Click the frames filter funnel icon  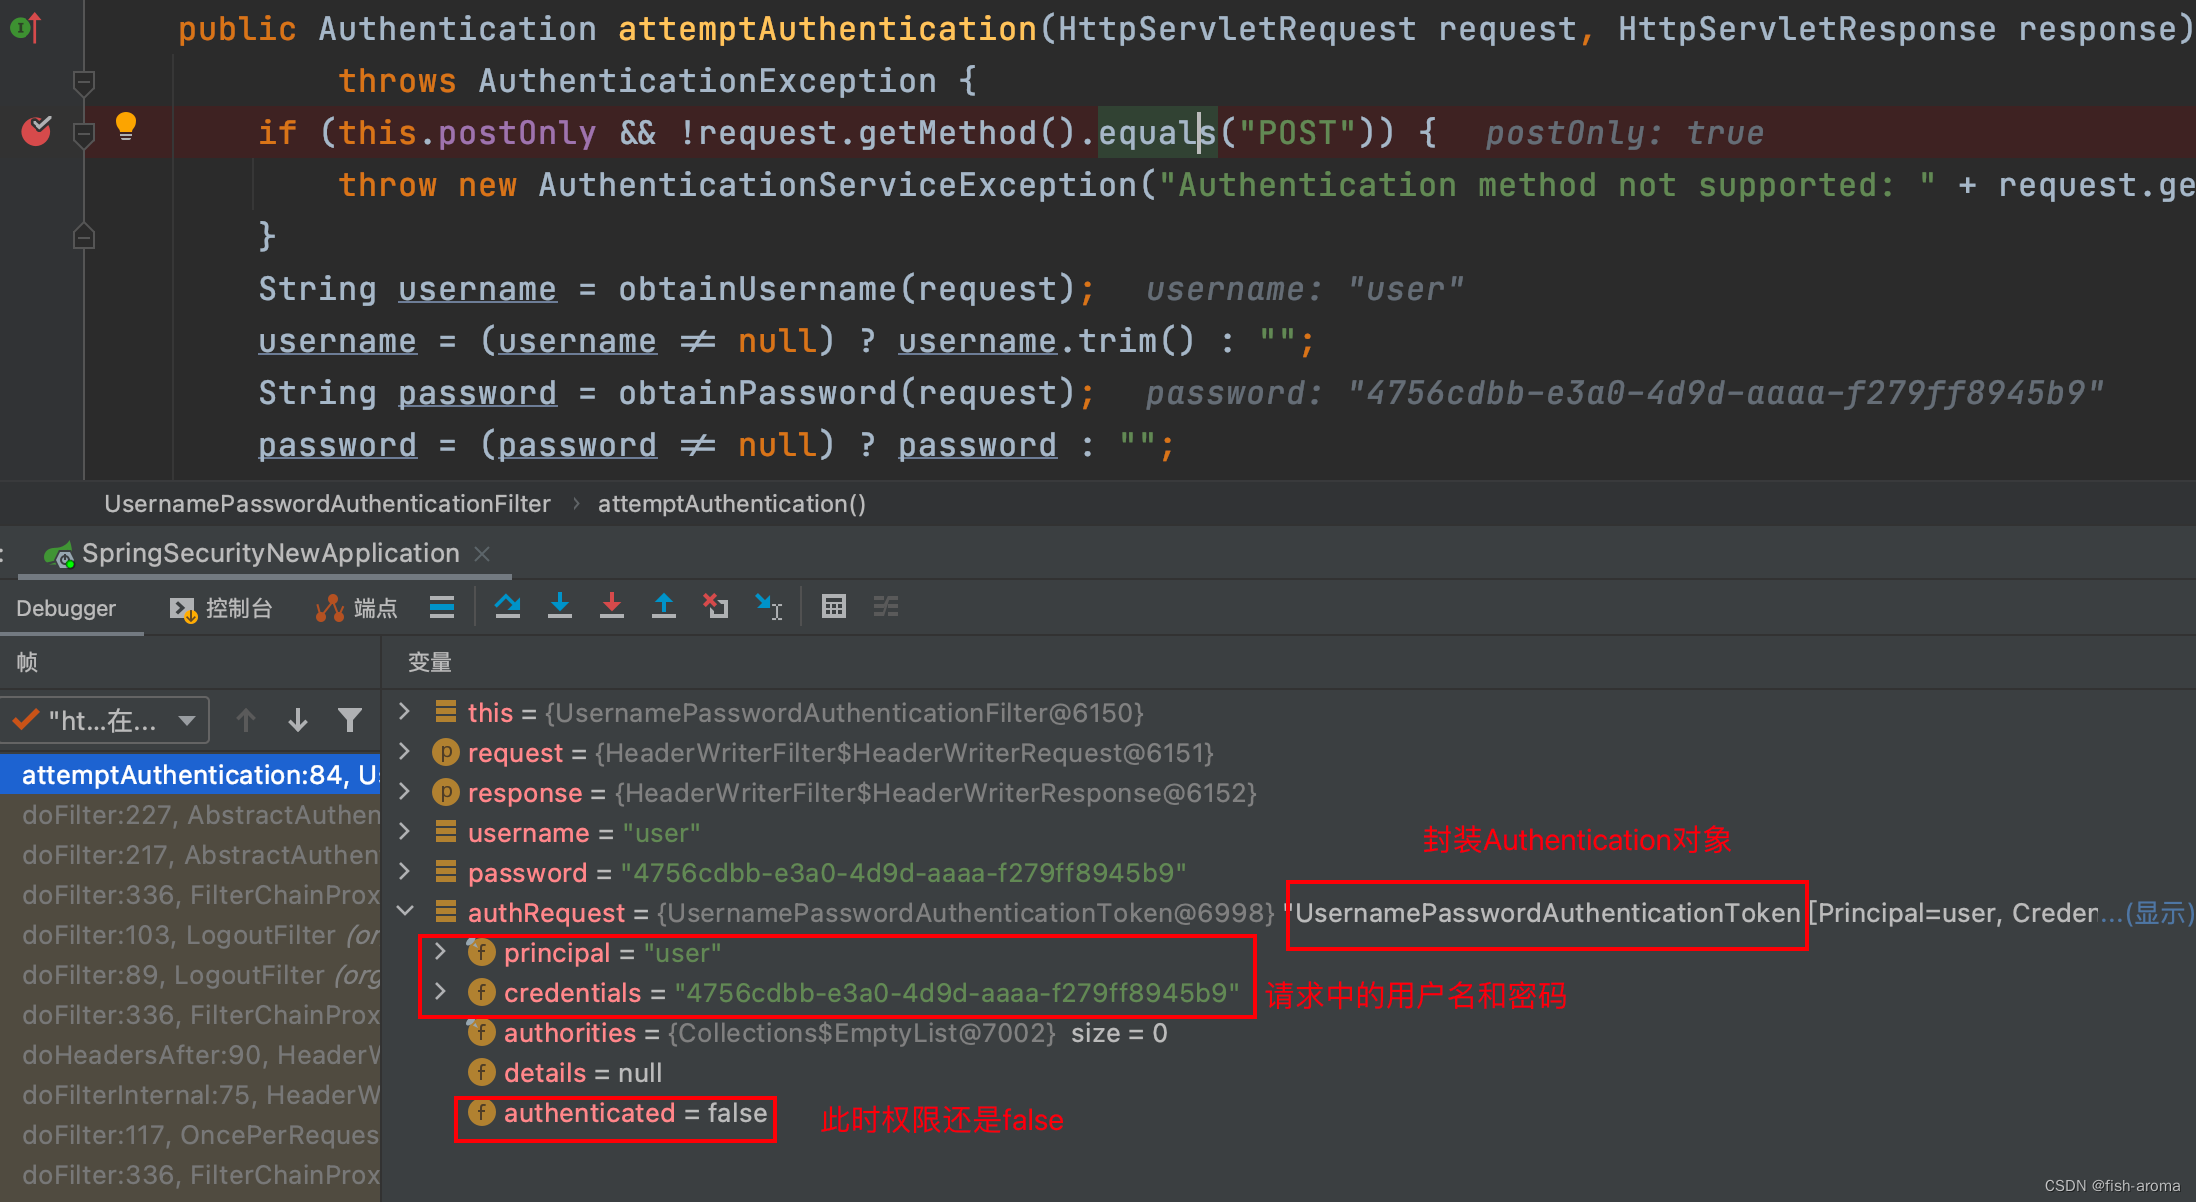pyautogui.click(x=350, y=720)
